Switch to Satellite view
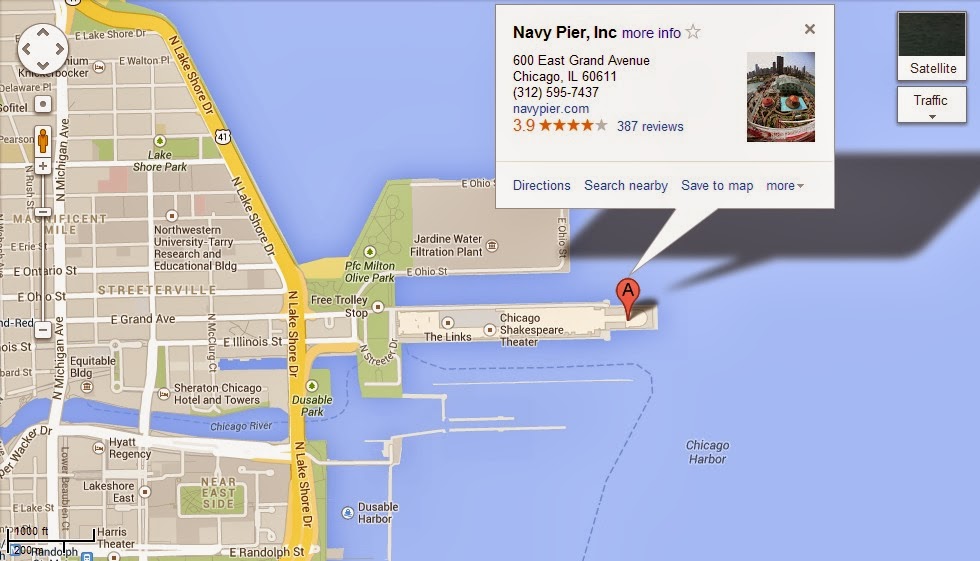The image size is (980, 561). (x=932, y=46)
